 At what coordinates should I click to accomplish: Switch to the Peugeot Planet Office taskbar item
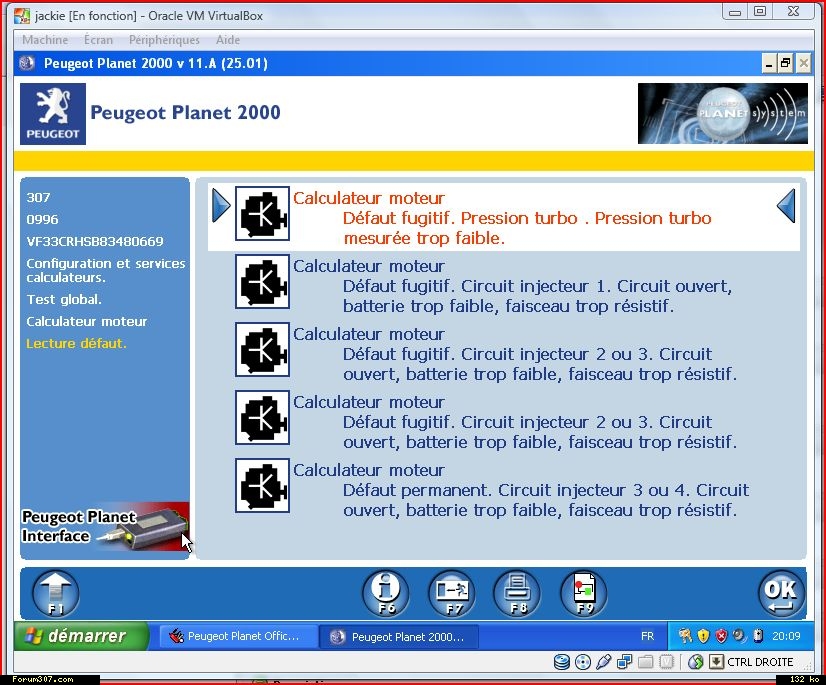coord(238,636)
